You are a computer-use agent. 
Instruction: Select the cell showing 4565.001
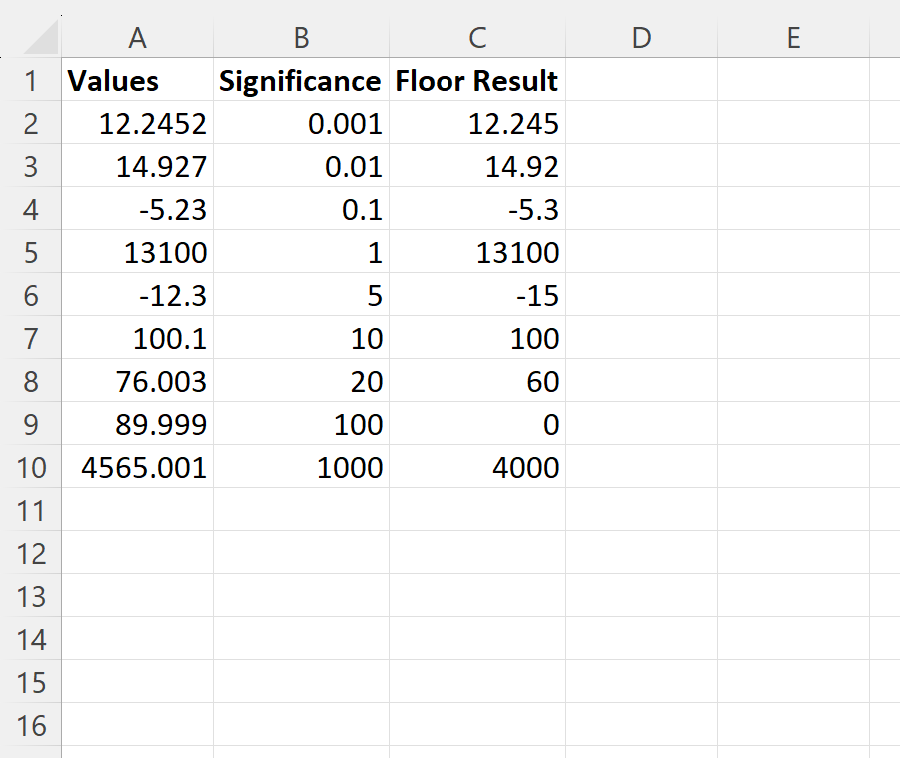137,467
